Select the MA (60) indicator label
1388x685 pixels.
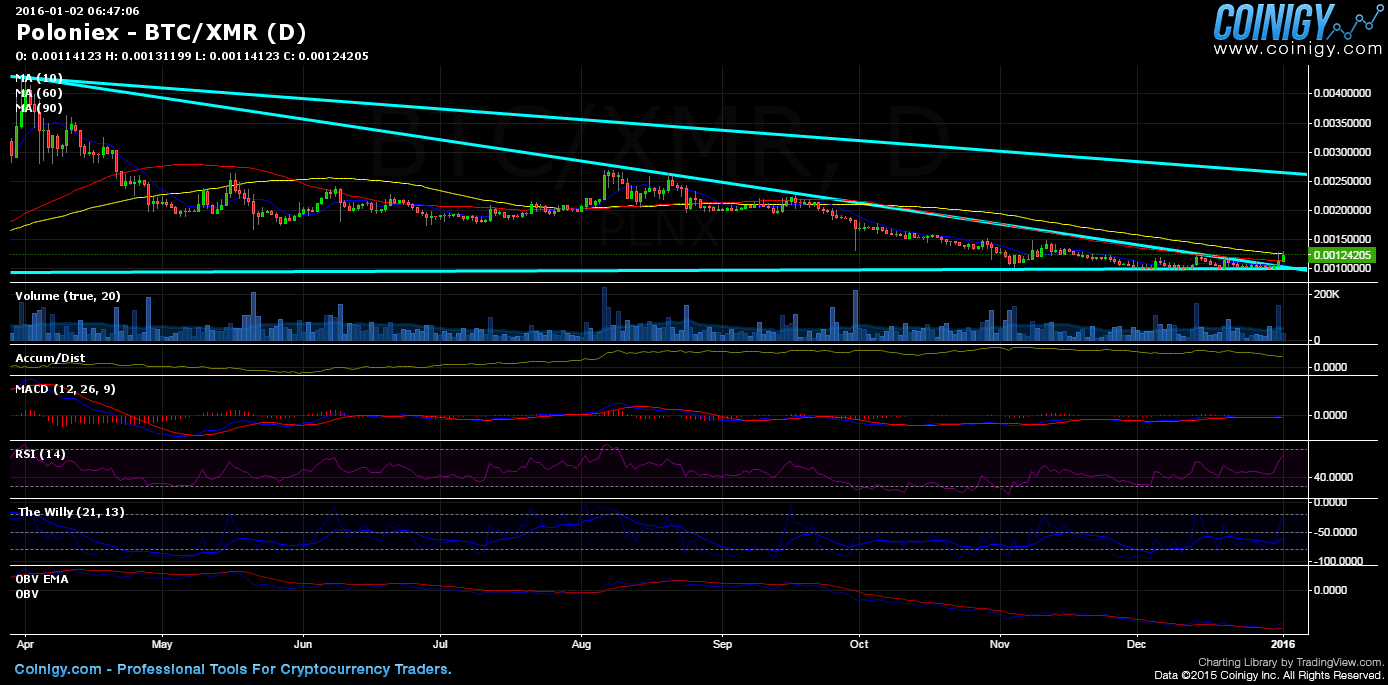pyautogui.click(x=39, y=93)
